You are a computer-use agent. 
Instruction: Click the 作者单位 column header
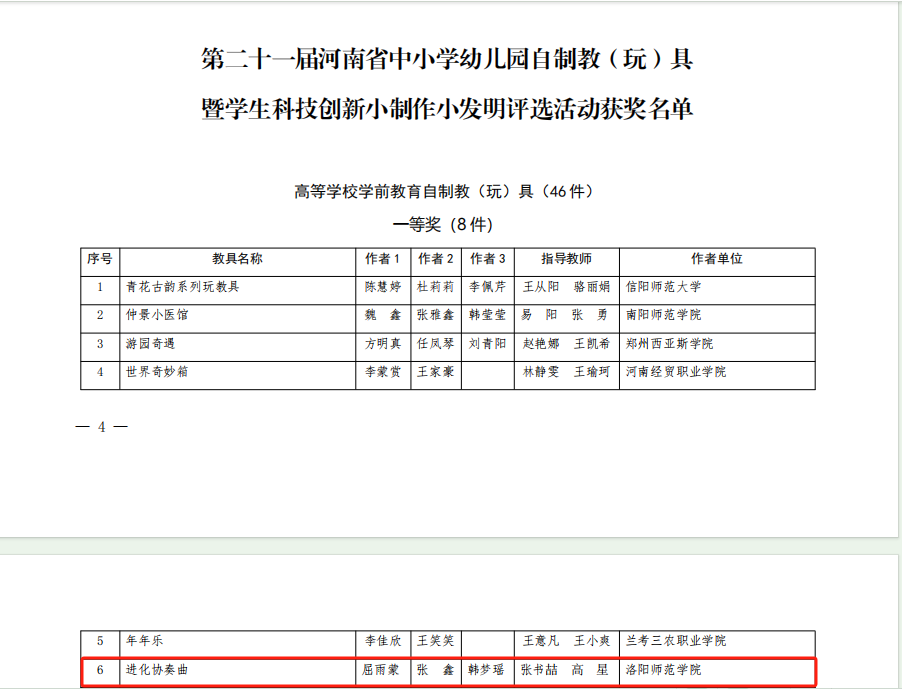coord(716,259)
